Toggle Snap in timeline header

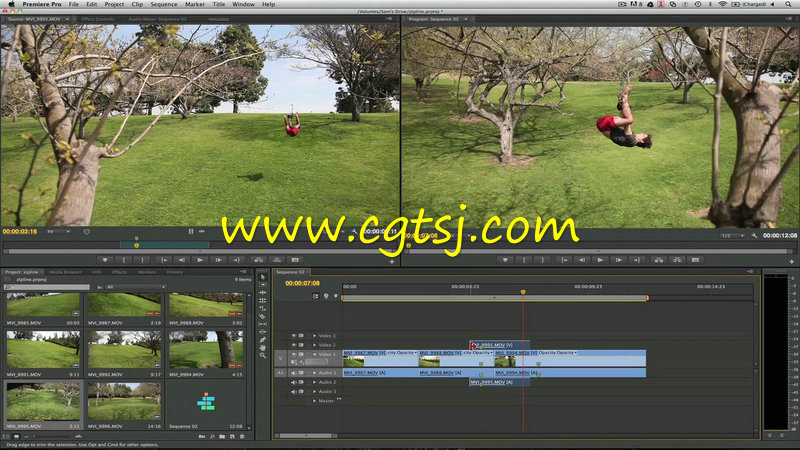[x=316, y=296]
